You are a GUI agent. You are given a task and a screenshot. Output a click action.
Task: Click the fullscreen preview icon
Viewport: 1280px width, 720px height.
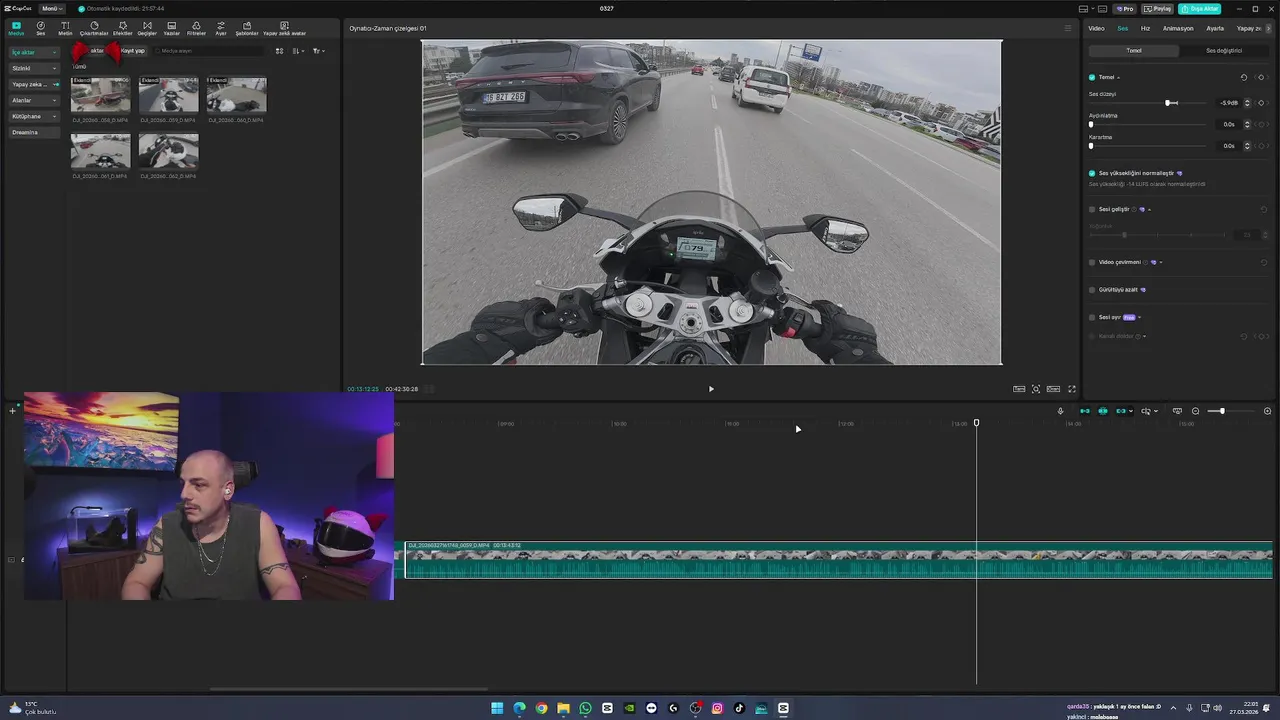pos(1072,389)
